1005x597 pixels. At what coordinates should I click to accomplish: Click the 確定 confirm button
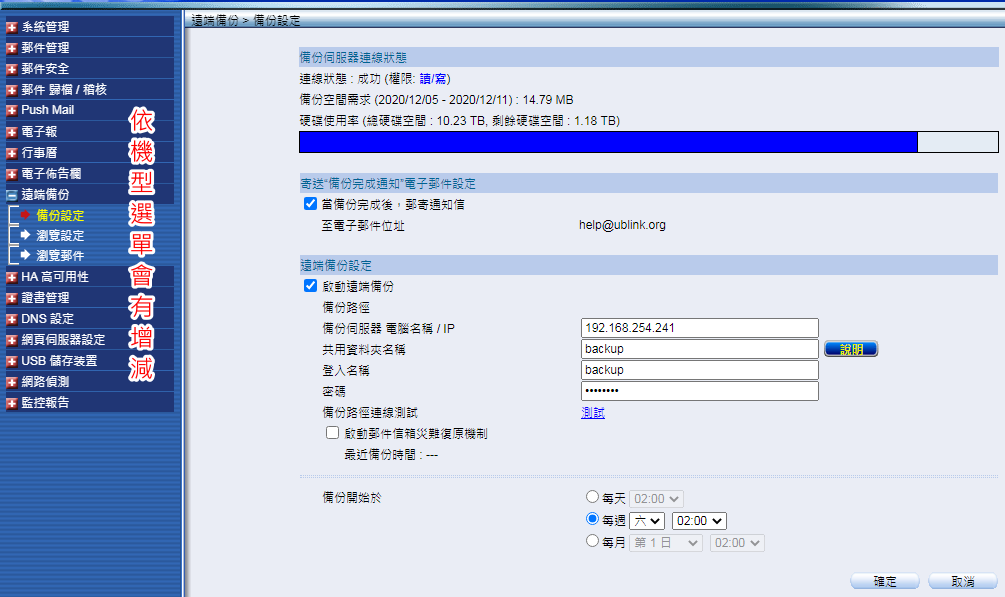(885, 581)
